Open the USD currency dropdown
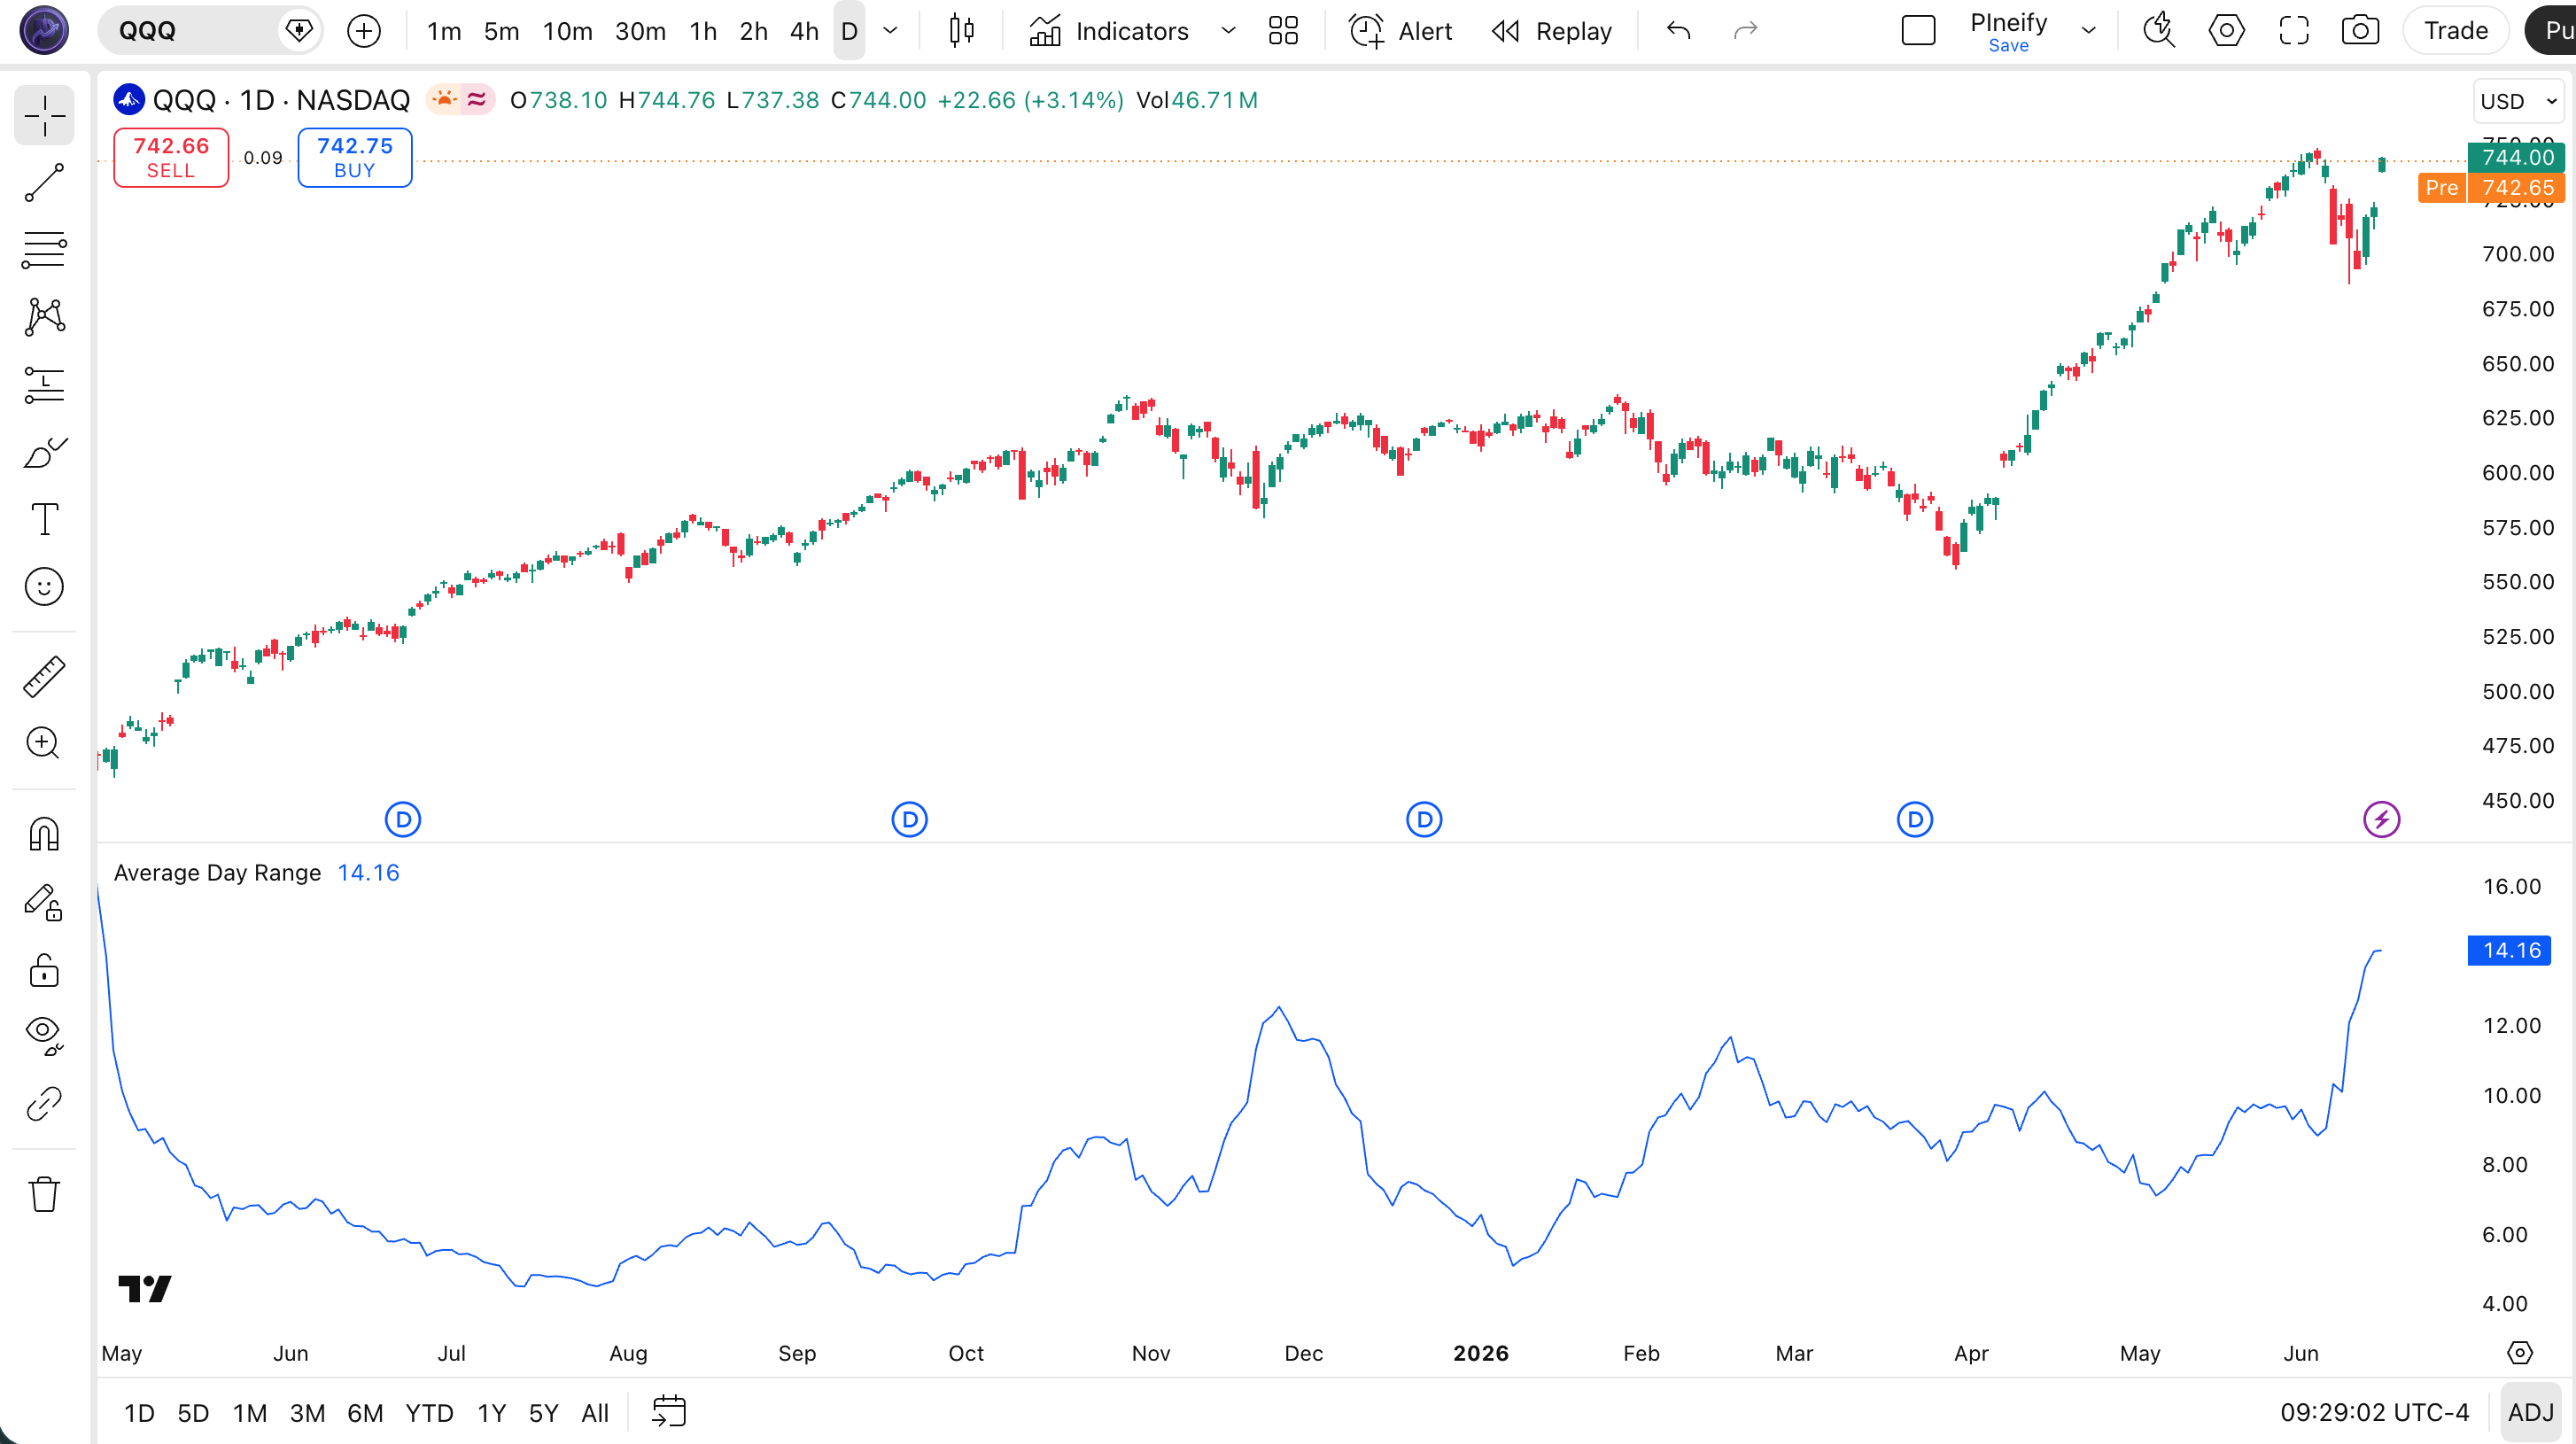Viewport: 2576px width, 1444px height. coord(2517,101)
